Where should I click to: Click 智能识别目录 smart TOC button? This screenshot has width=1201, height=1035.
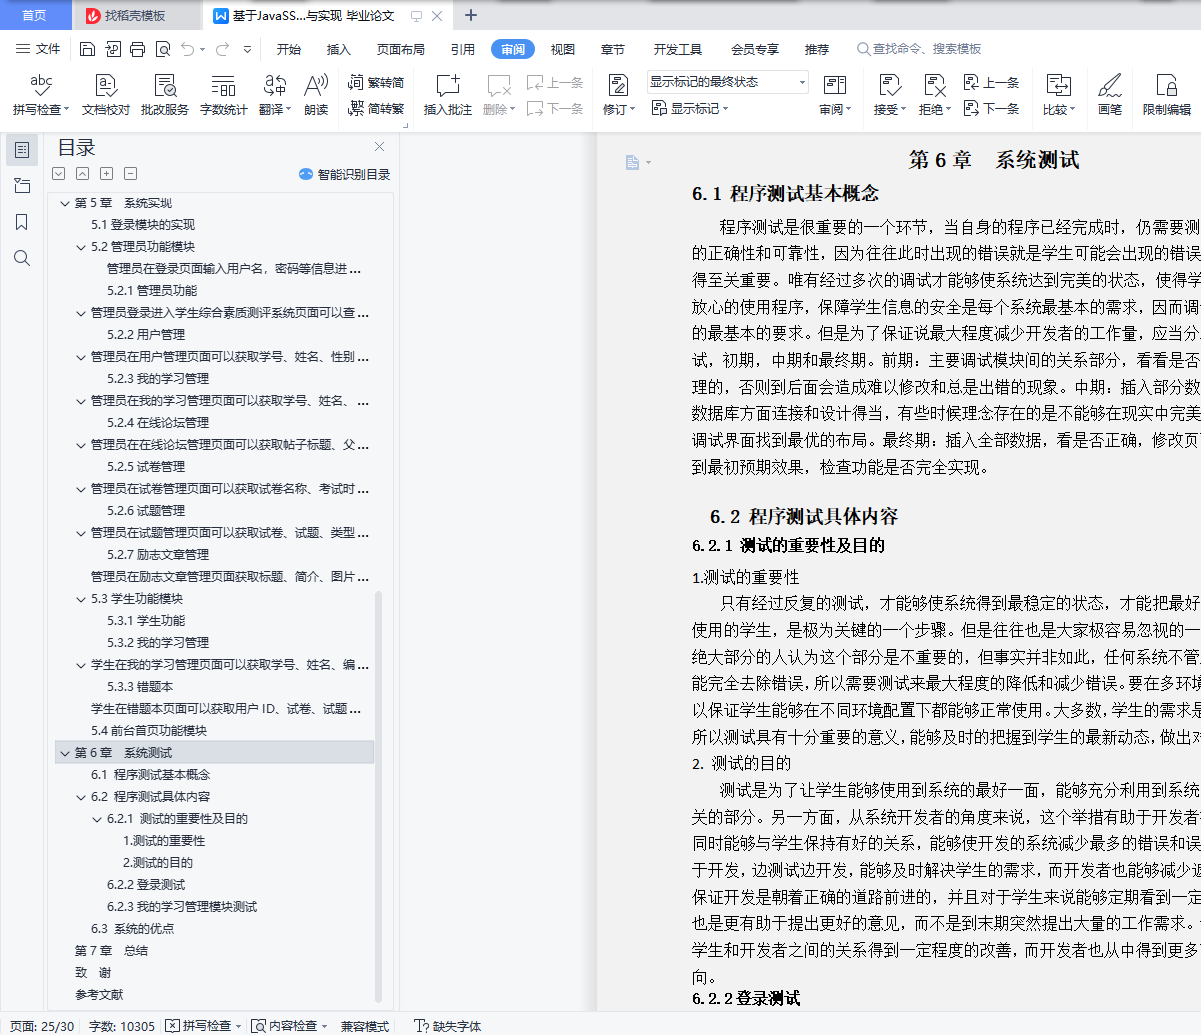[344, 174]
